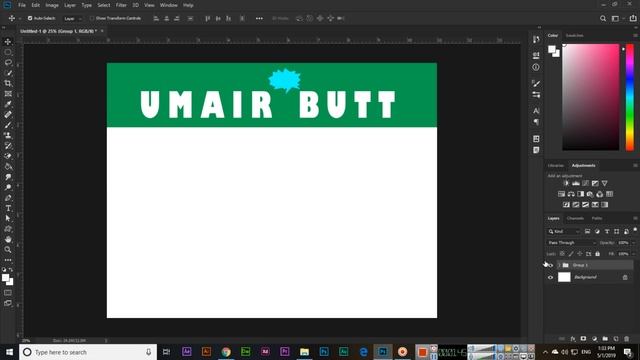
Task: Open the Auto-Select Layer dropdown
Action: (x=73, y=18)
